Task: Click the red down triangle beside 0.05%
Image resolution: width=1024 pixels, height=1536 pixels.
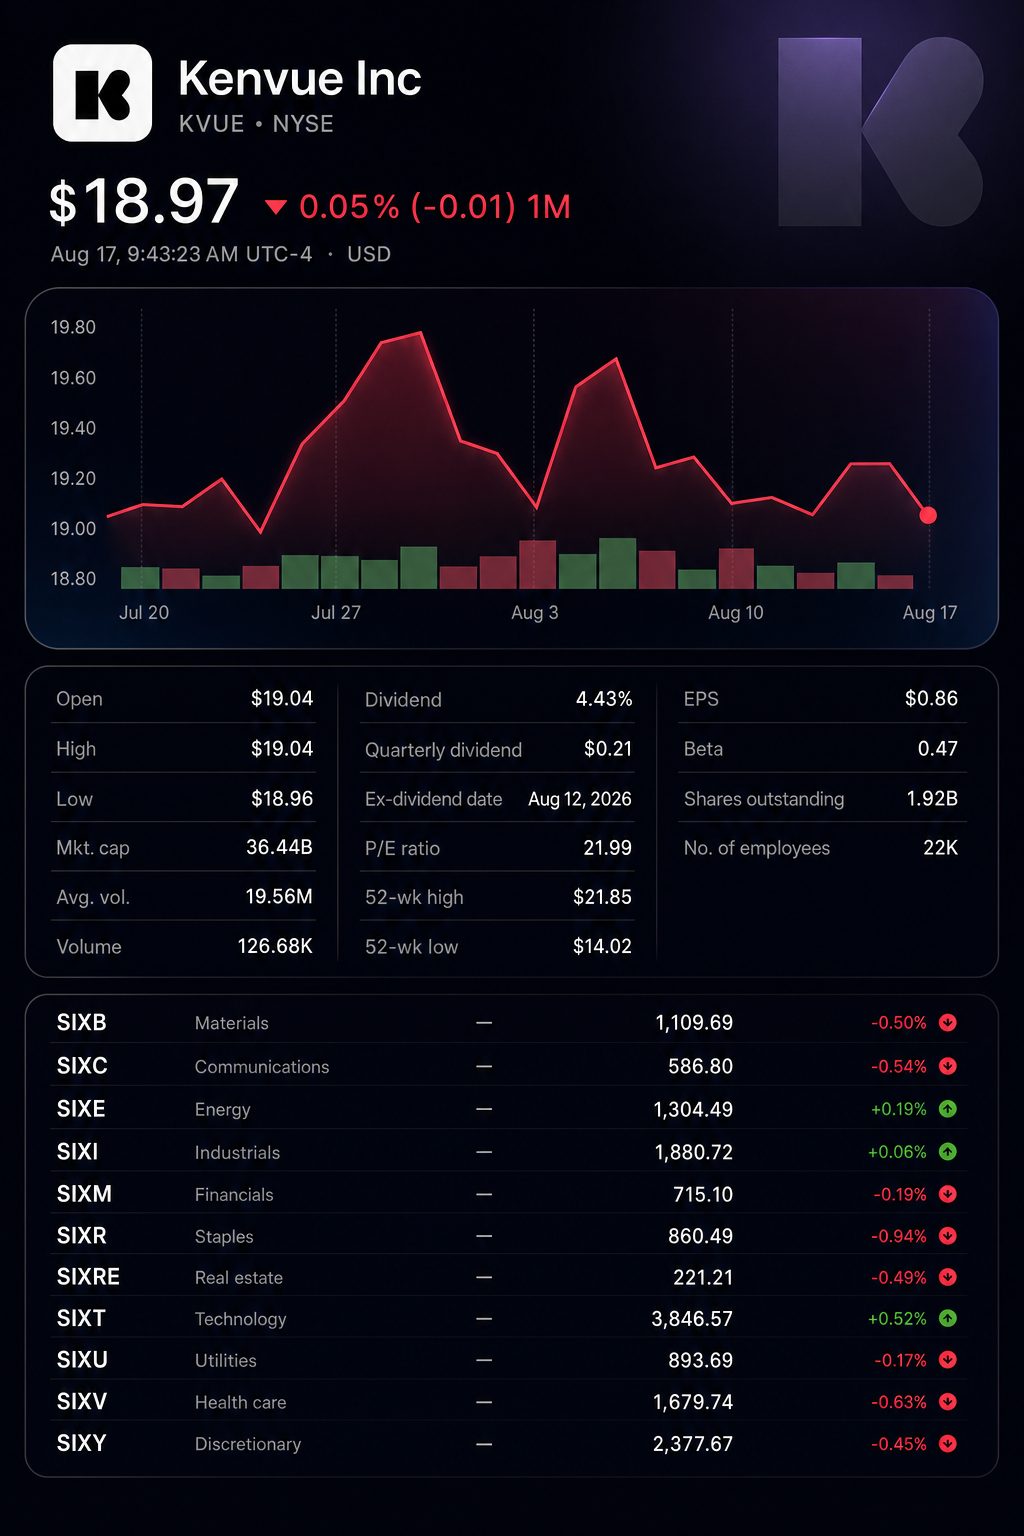Action: pyautogui.click(x=276, y=207)
